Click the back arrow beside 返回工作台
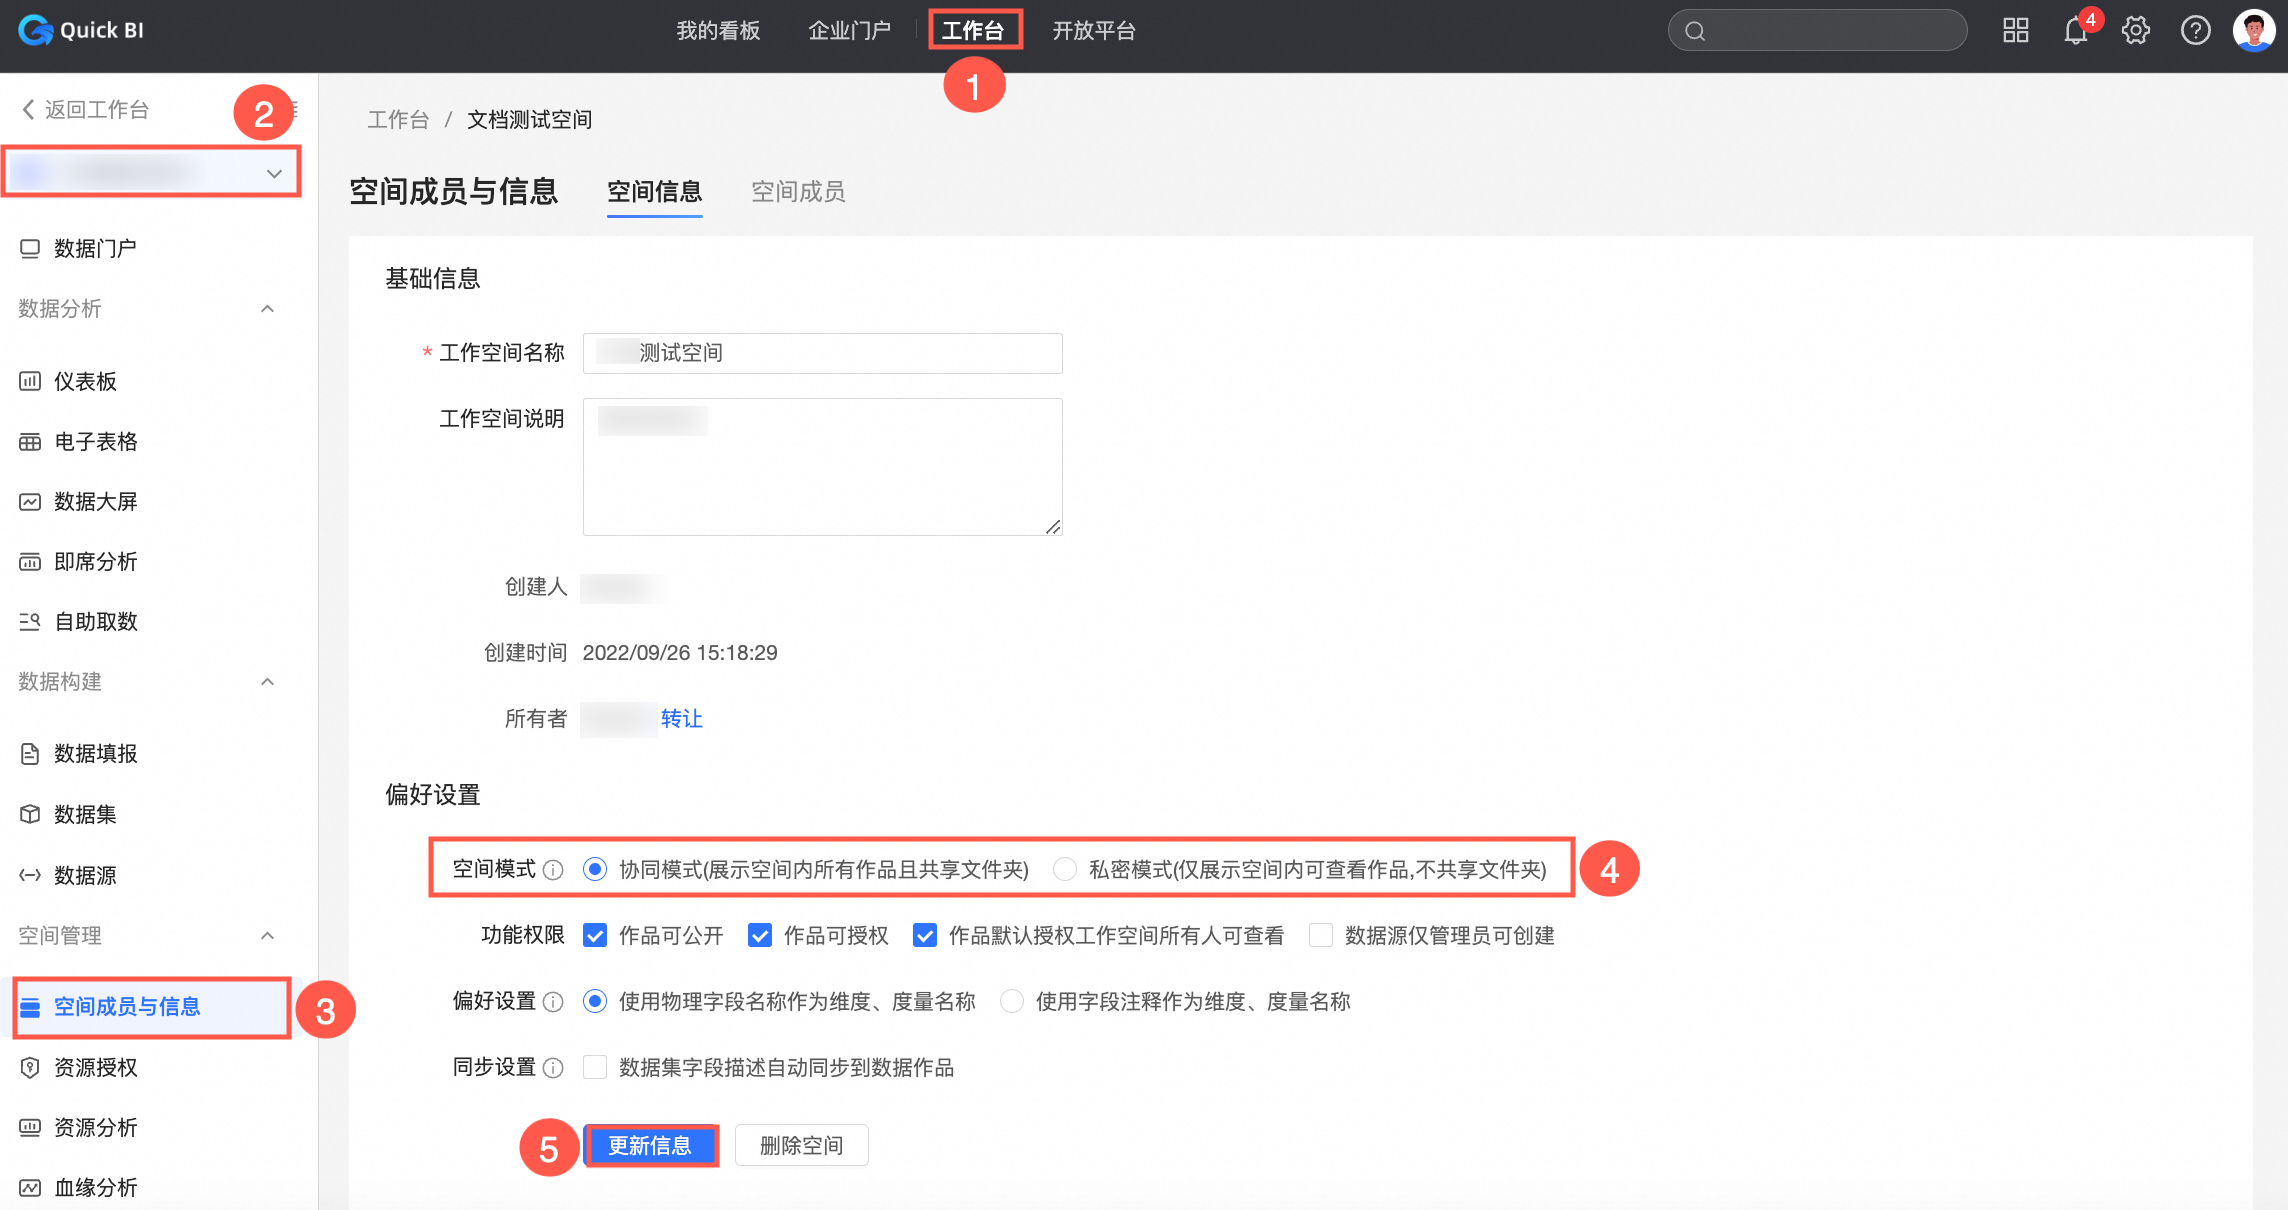The height and width of the screenshot is (1210, 2288). click(x=28, y=109)
